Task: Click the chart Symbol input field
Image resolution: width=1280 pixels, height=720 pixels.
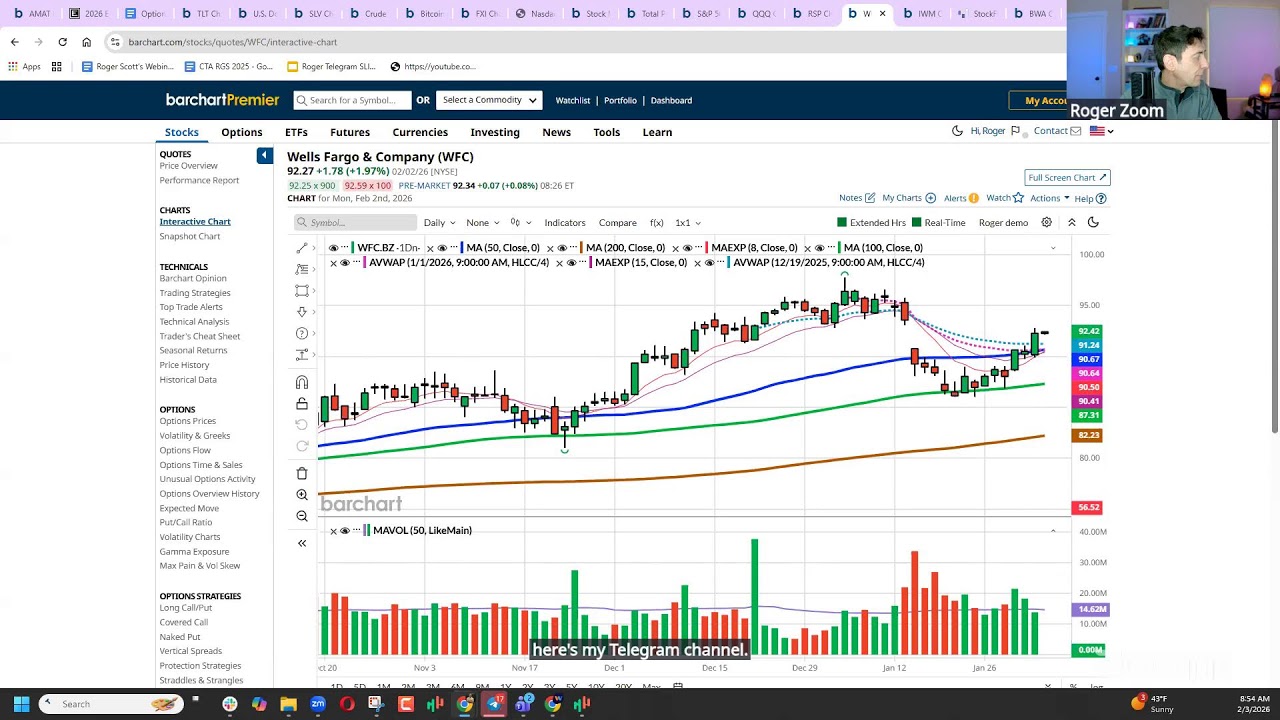Action: [355, 223]
